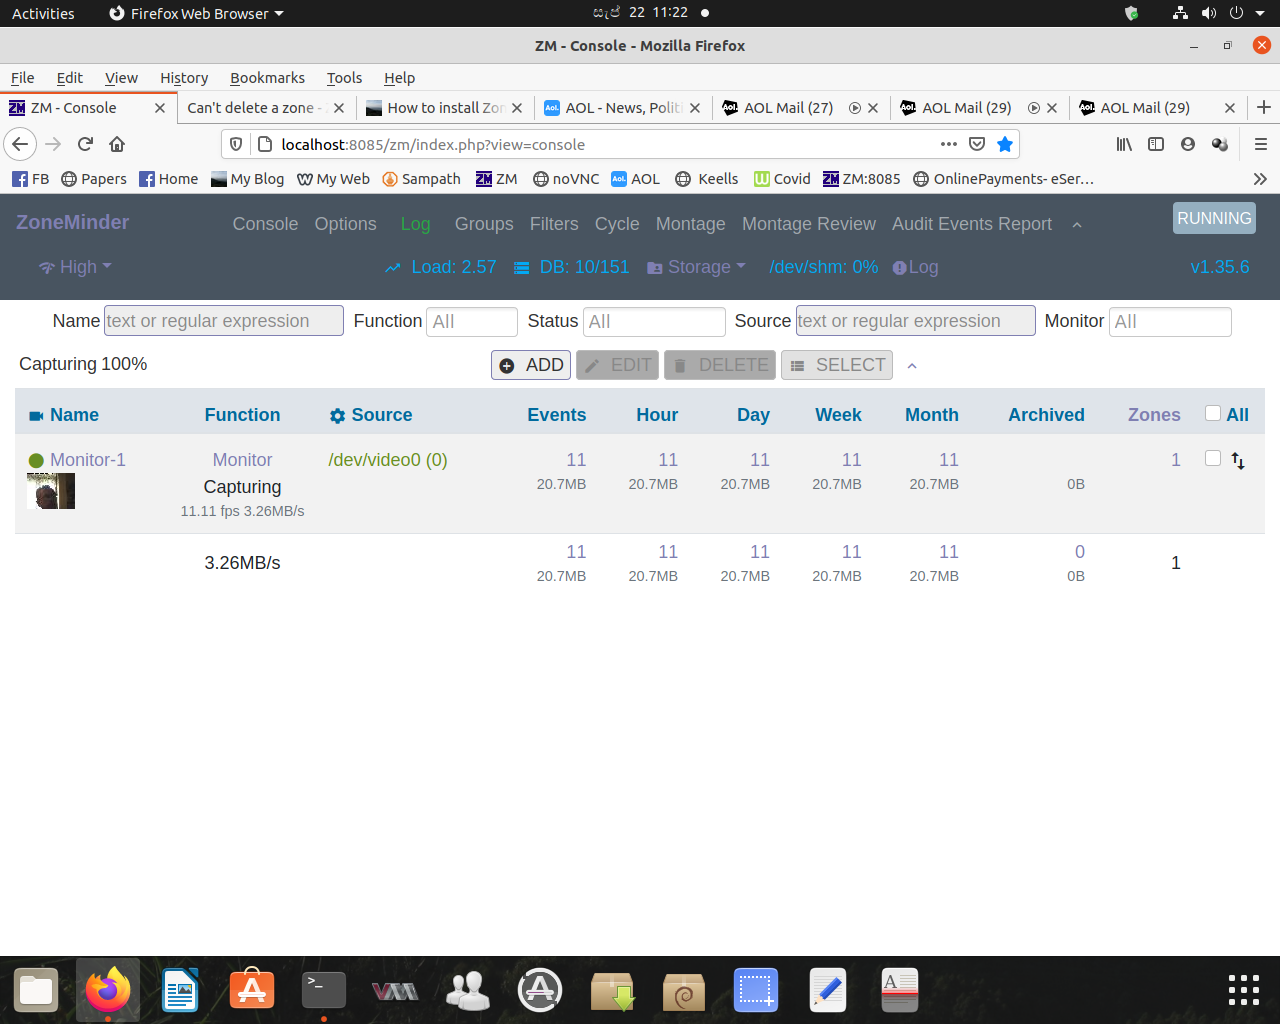Viewport: 1280px width, 1024px height.
Task: Open the Monitor-1 camera thumbnail
Action: click(51, 491)
